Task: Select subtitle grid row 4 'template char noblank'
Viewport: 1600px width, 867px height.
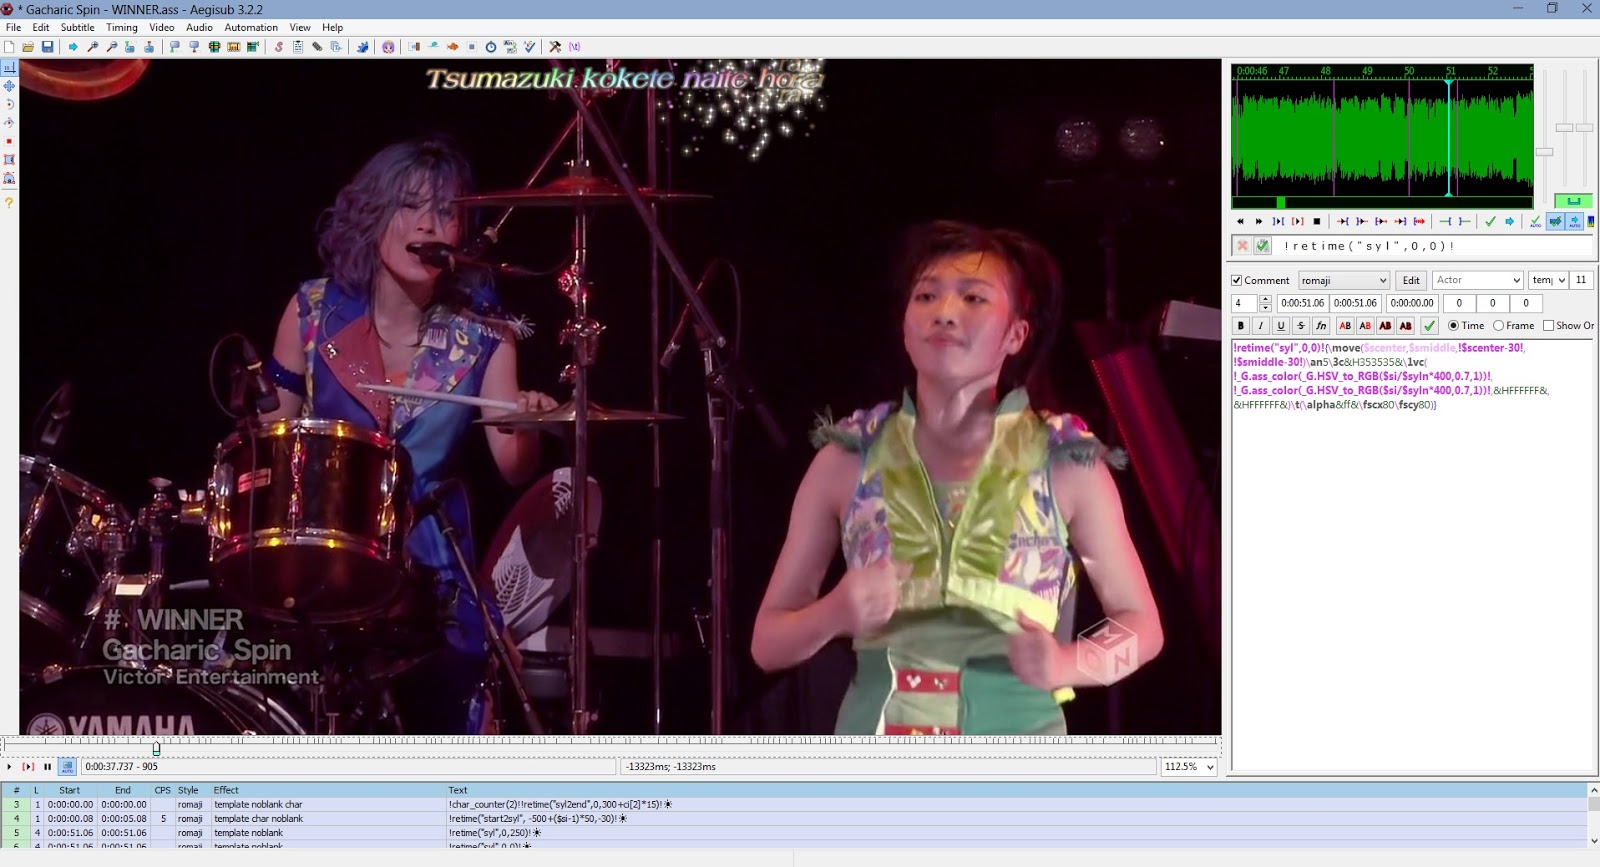Action: pos(795,819)
